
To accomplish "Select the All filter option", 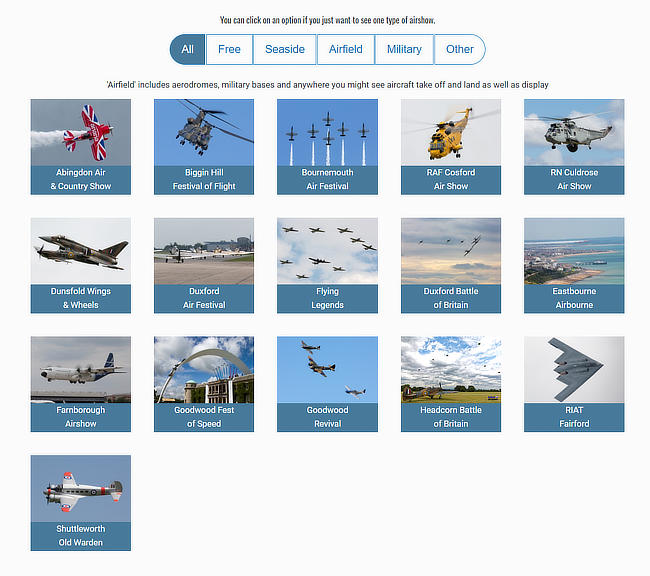I will point(187,49).
